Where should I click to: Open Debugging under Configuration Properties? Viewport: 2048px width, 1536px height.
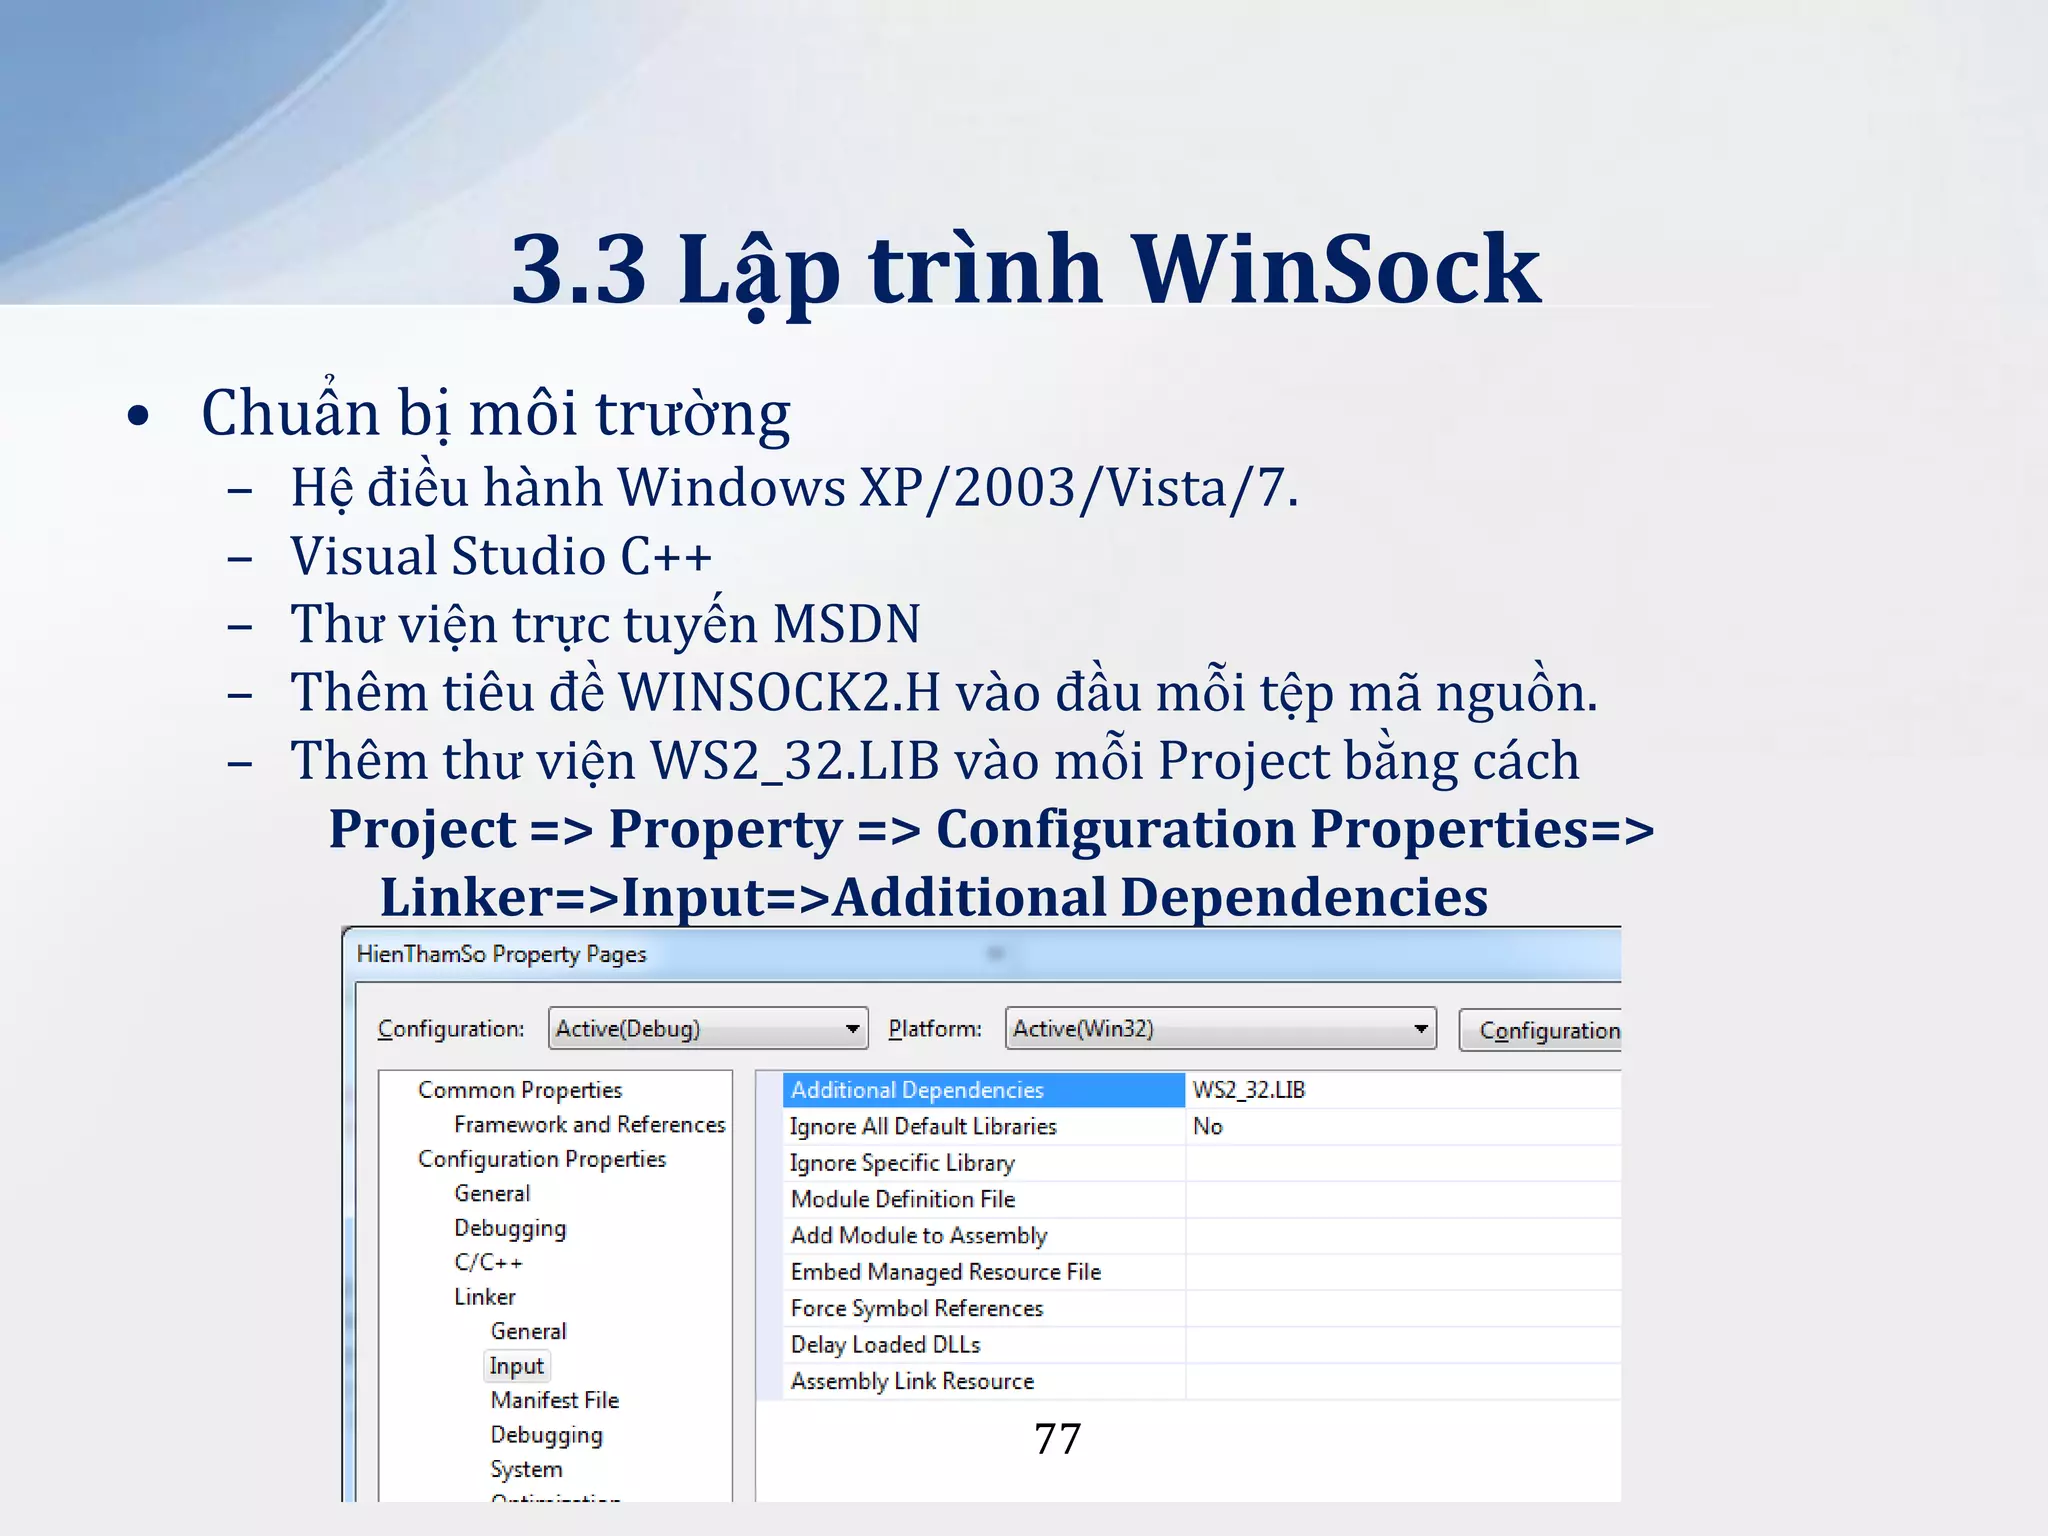coord(510,1228)
